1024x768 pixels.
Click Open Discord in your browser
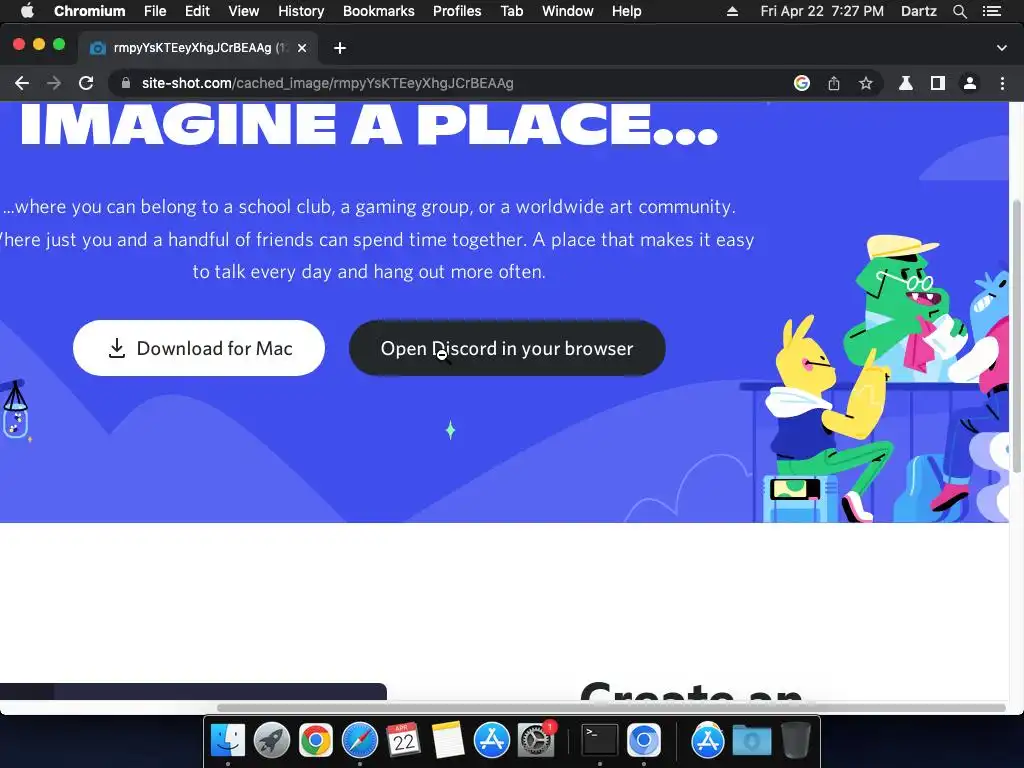pos(507,348)
